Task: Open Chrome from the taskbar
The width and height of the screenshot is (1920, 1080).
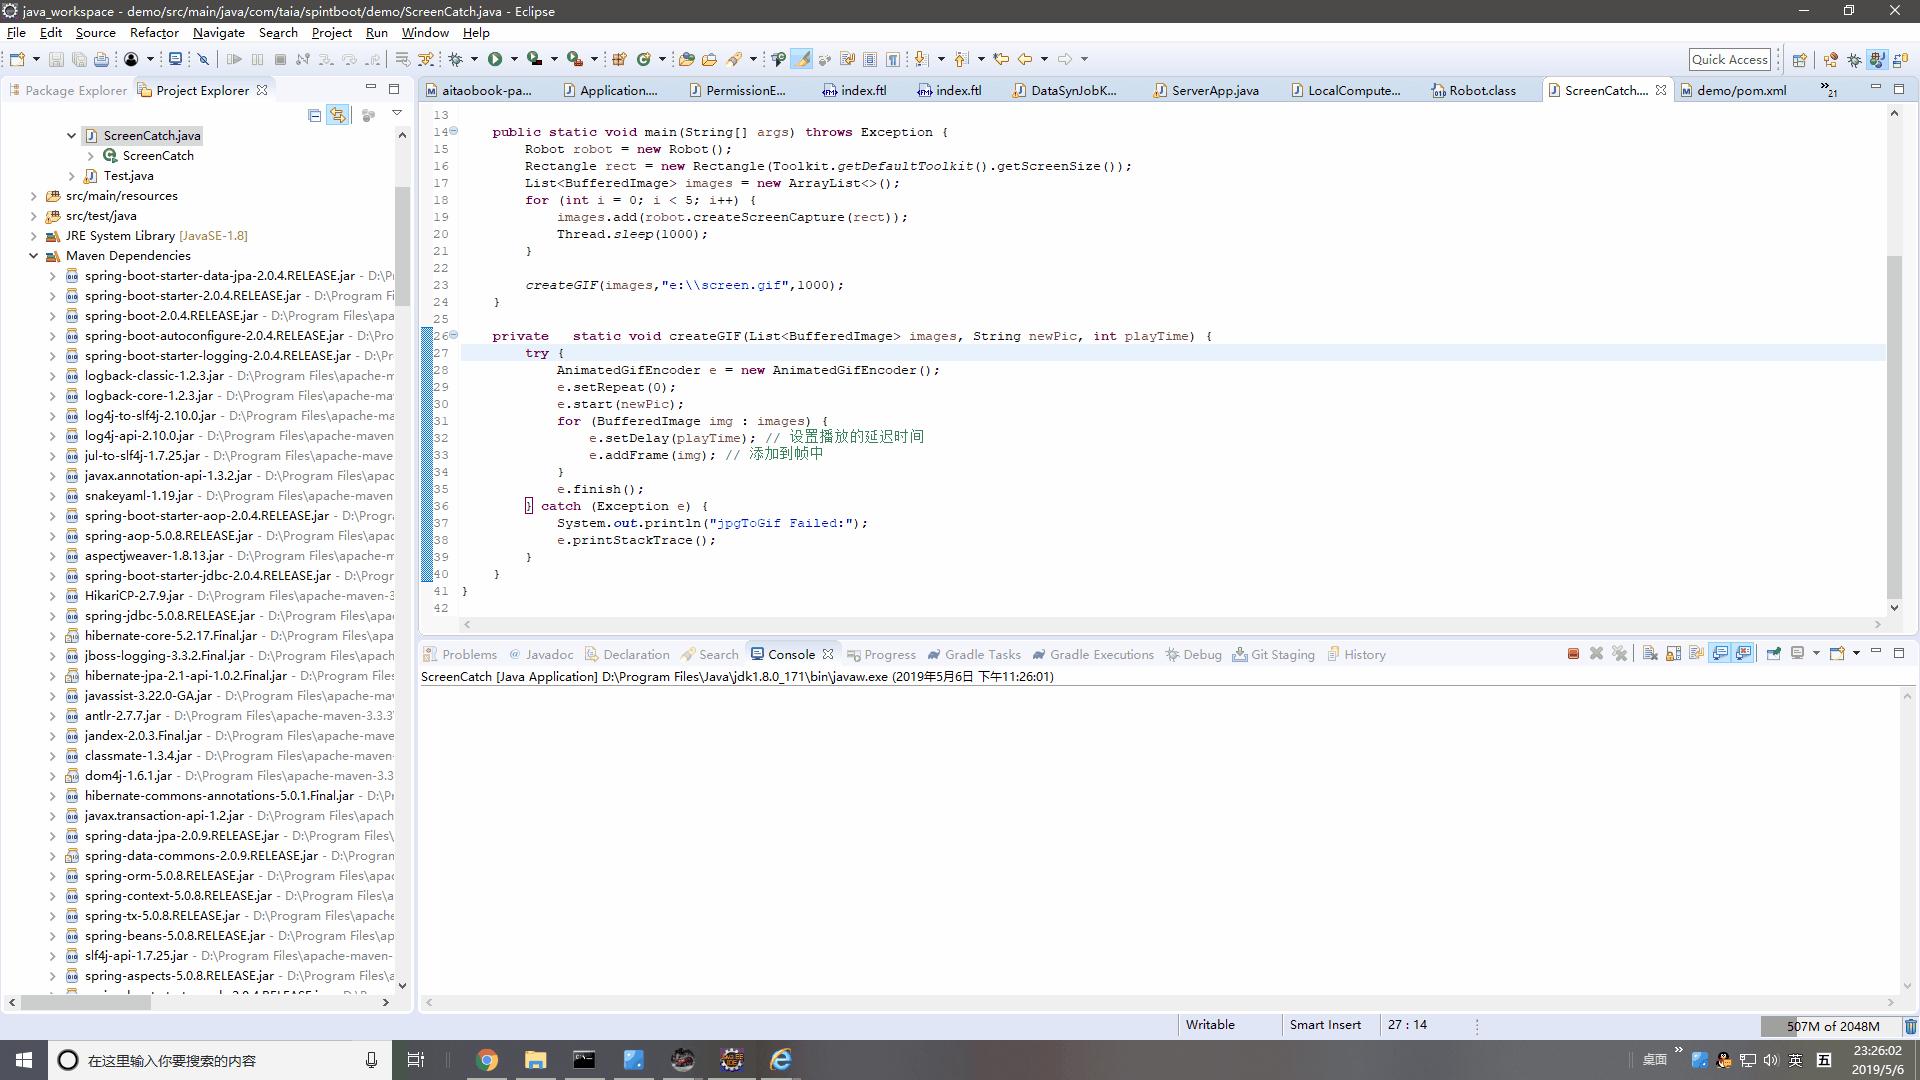Action: pyautogui.click(x=487, y=1060)
